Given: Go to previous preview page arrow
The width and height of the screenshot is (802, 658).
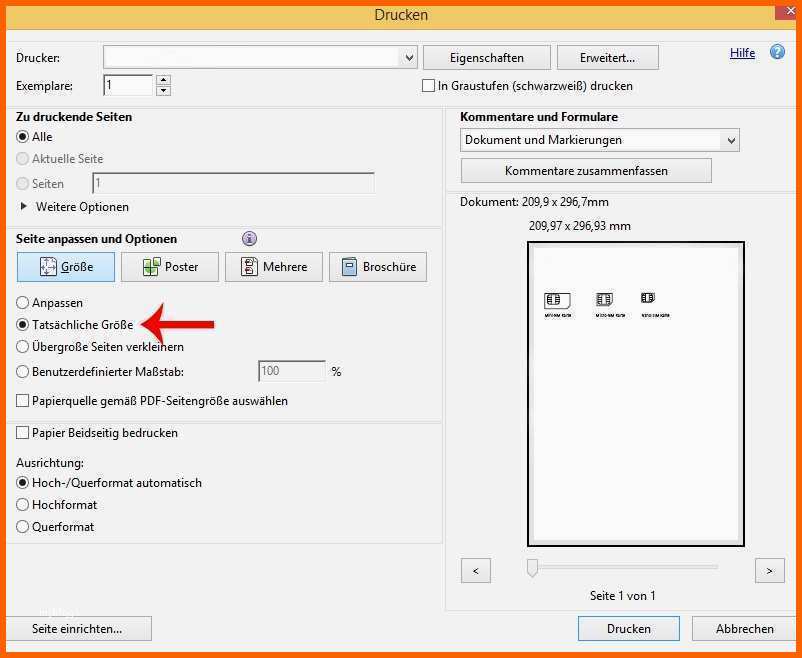Looking at the screenshot, I should coord(475,570).
